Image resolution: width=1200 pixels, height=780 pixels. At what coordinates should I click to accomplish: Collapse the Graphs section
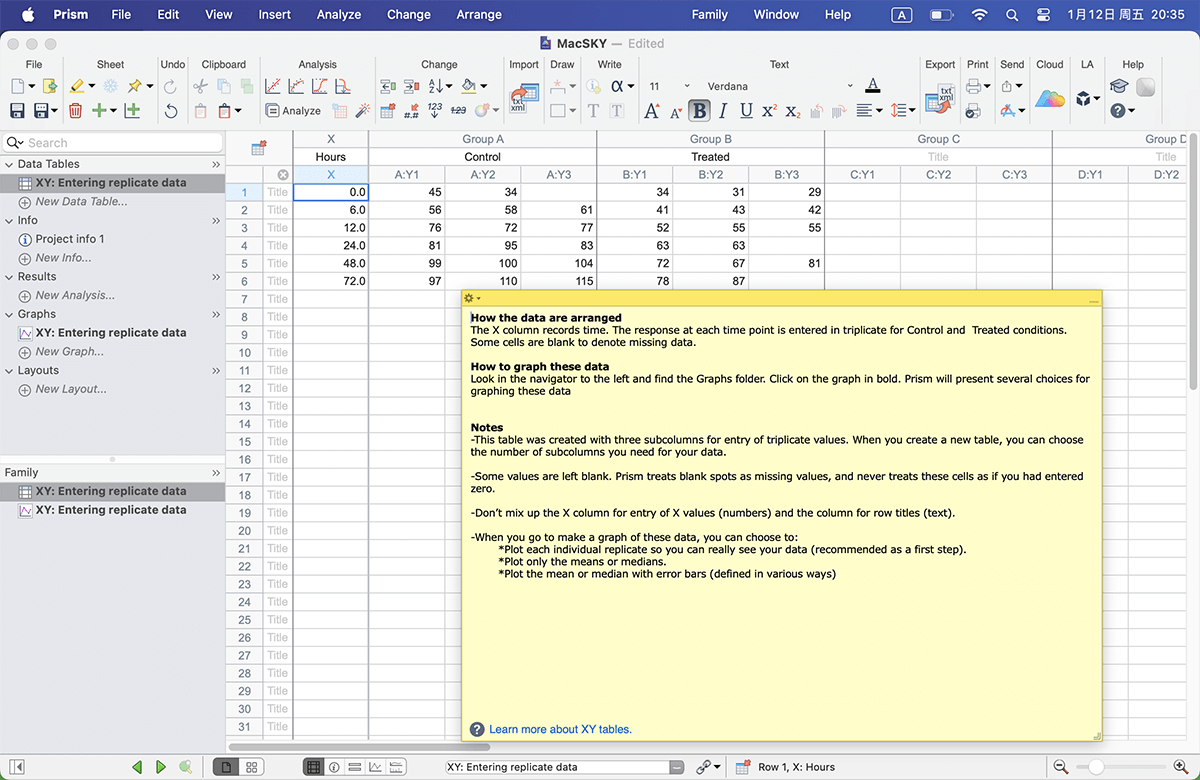click(x=10, y=314)
